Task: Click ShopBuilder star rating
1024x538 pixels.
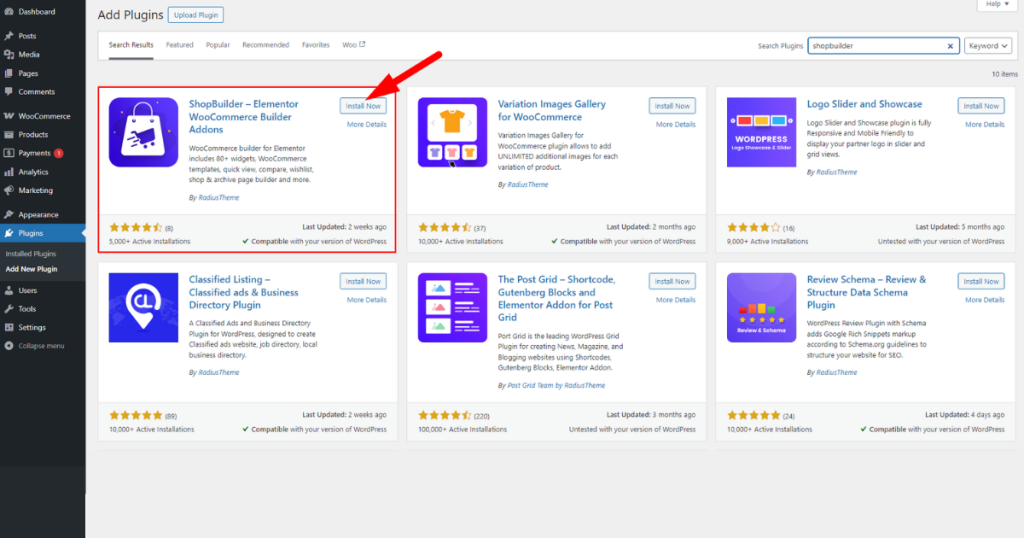Action: pyautogui.click(x=136, y=228)
